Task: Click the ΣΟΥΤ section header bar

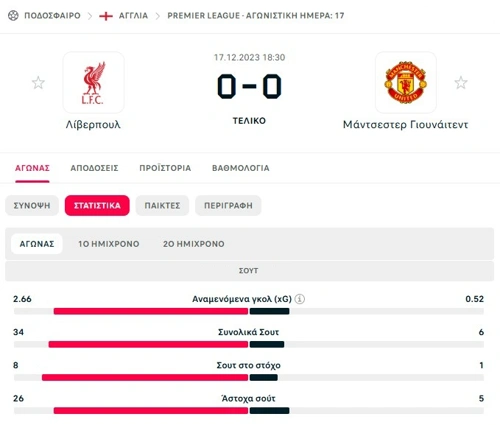Action: 249,271
